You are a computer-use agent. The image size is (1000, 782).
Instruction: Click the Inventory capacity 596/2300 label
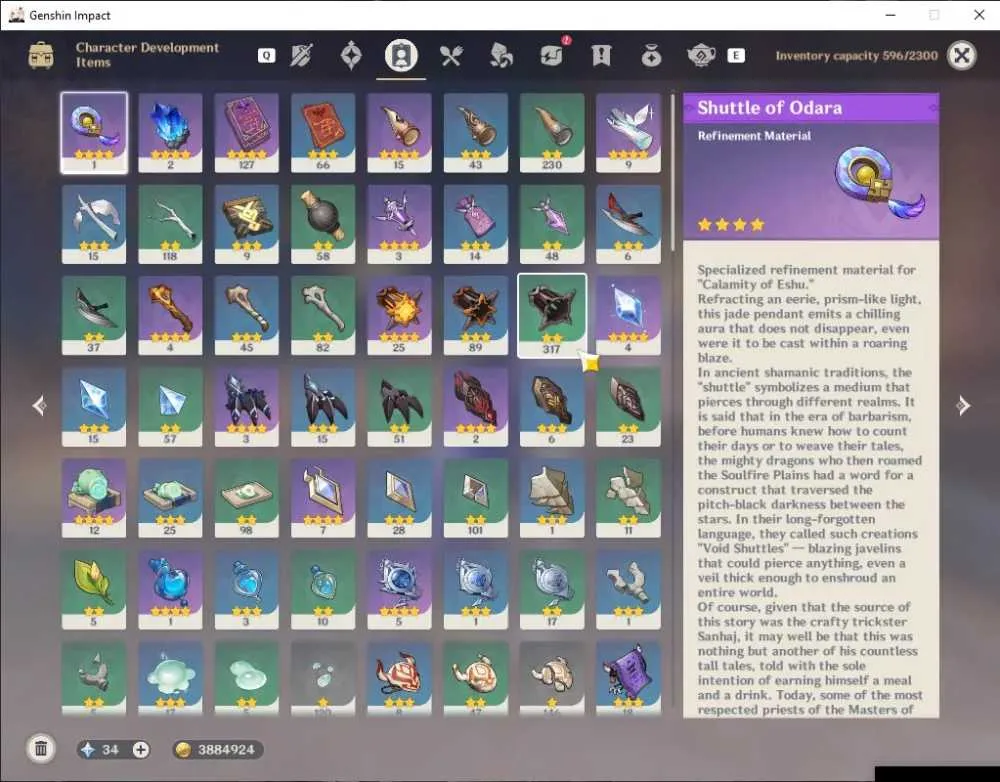click(857, 55)
